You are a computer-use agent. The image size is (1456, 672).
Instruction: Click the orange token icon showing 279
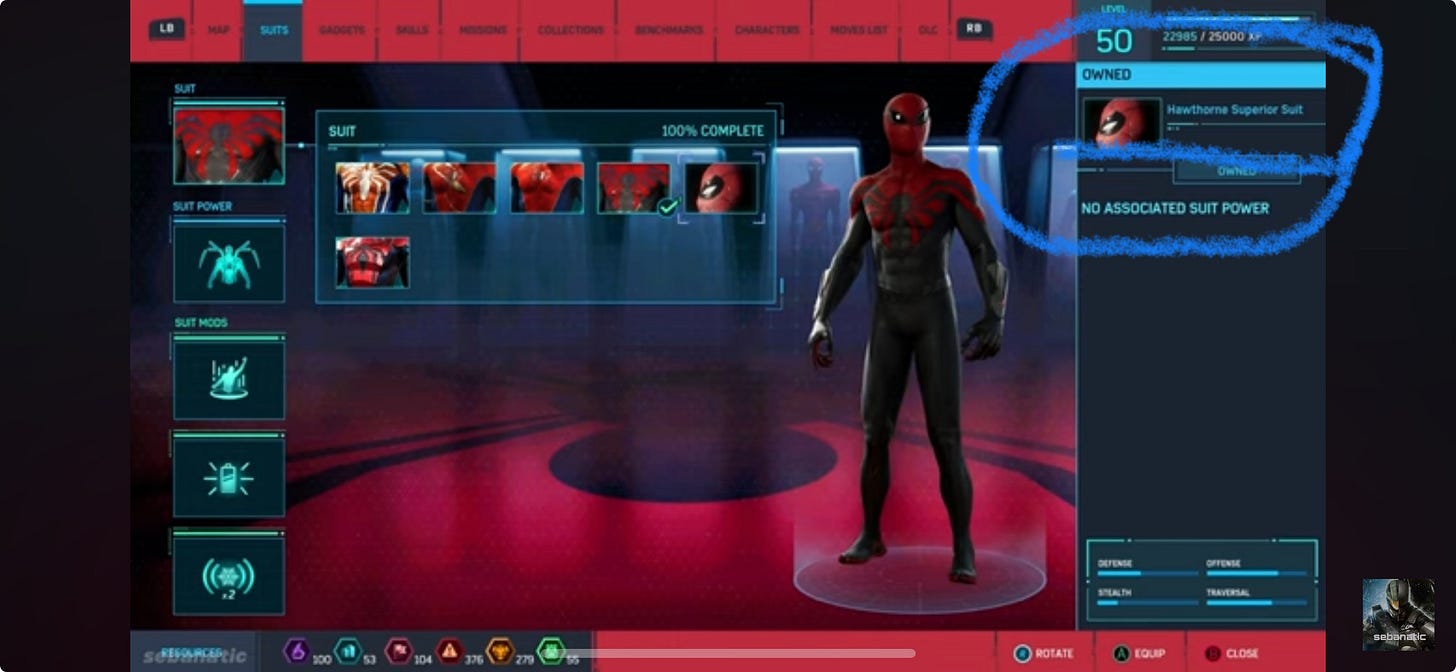tap(500, 651)
